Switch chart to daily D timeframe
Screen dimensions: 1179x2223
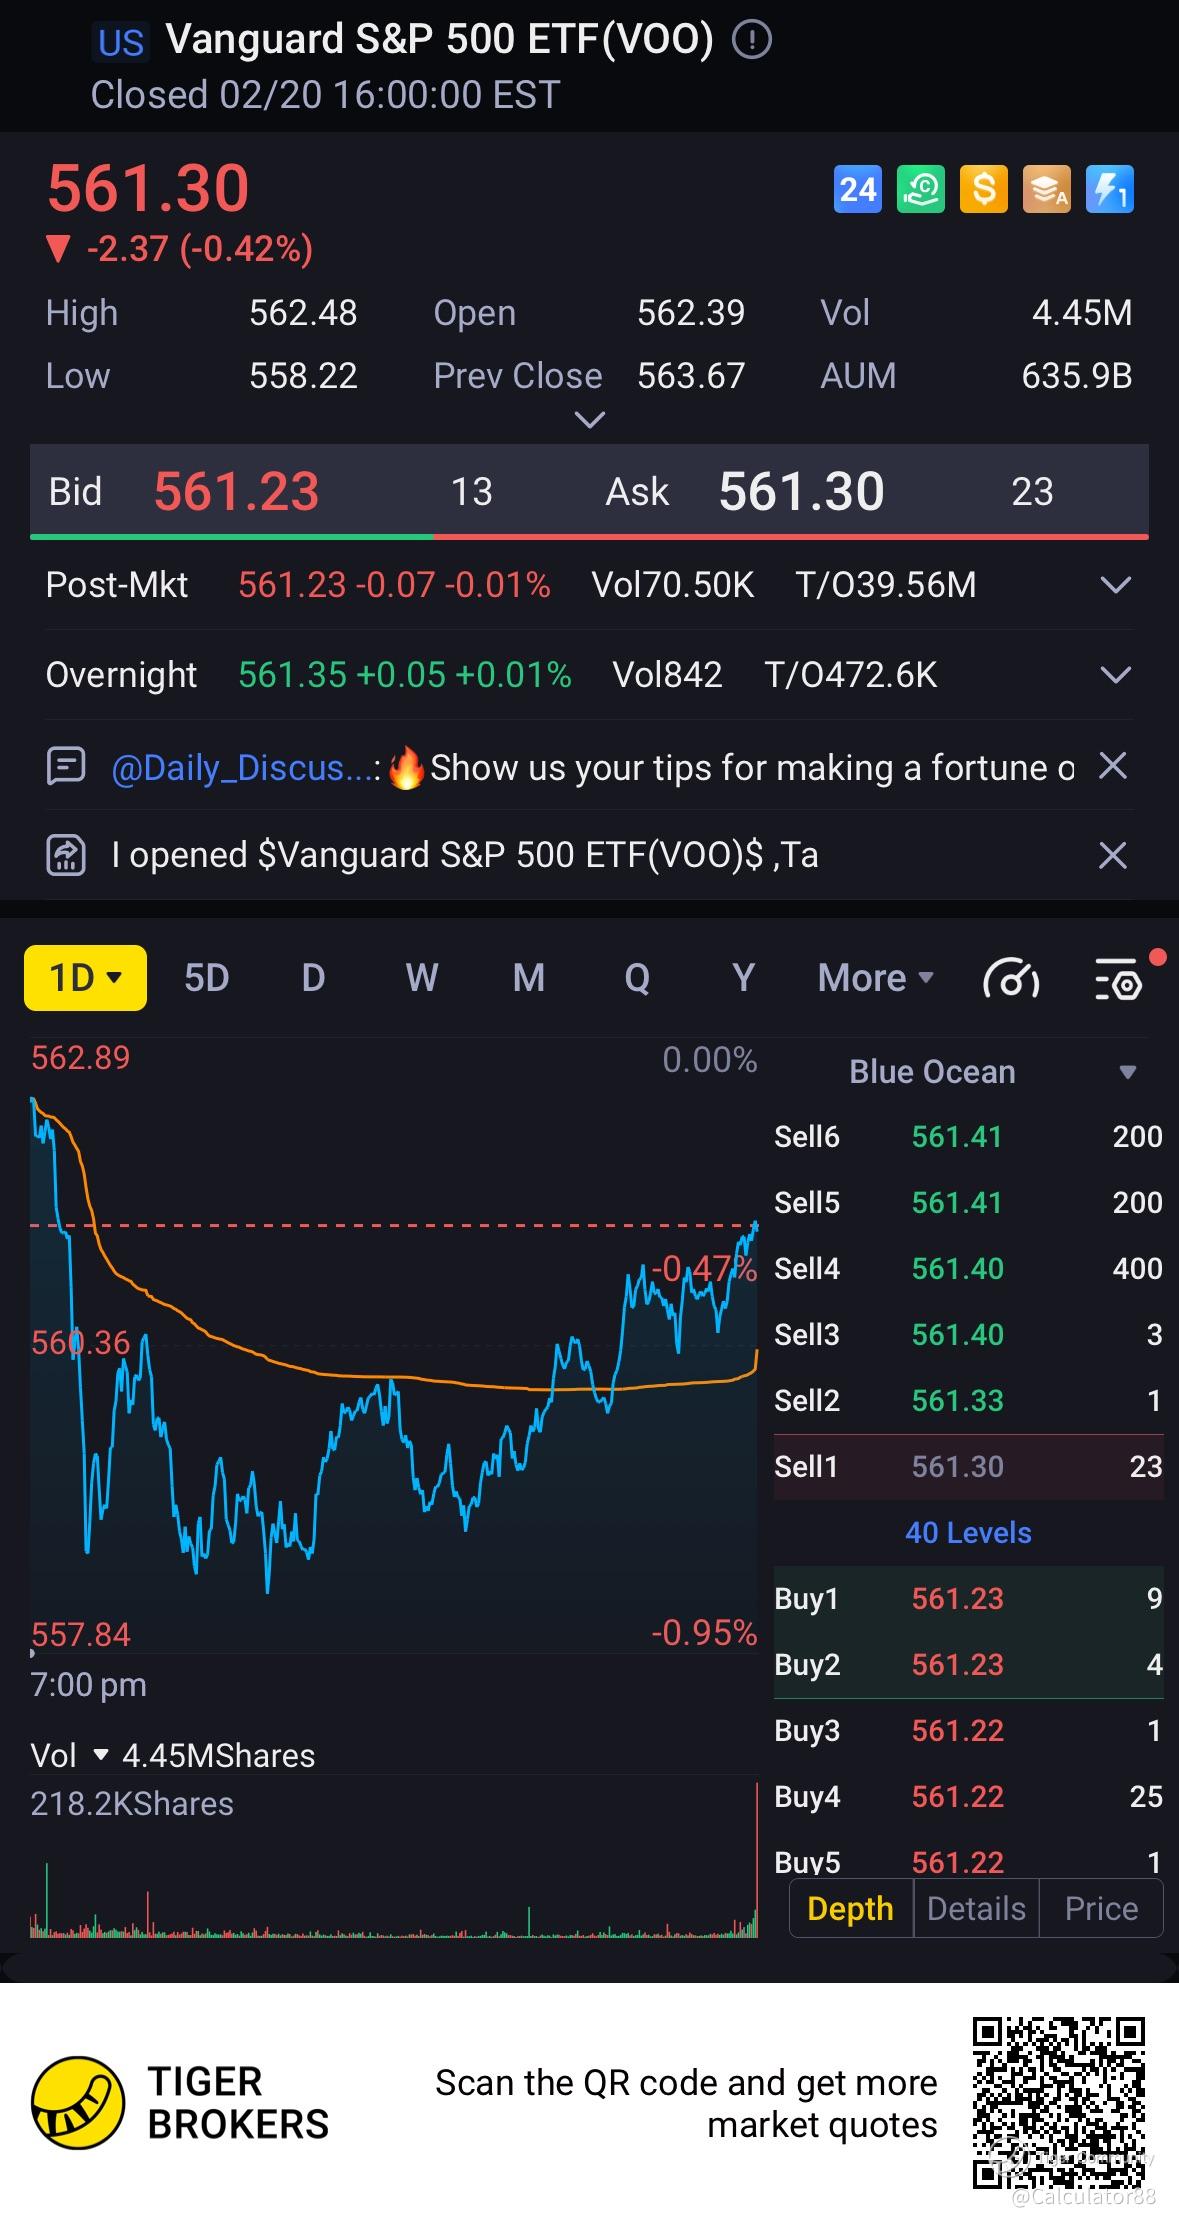pos(313,978)
